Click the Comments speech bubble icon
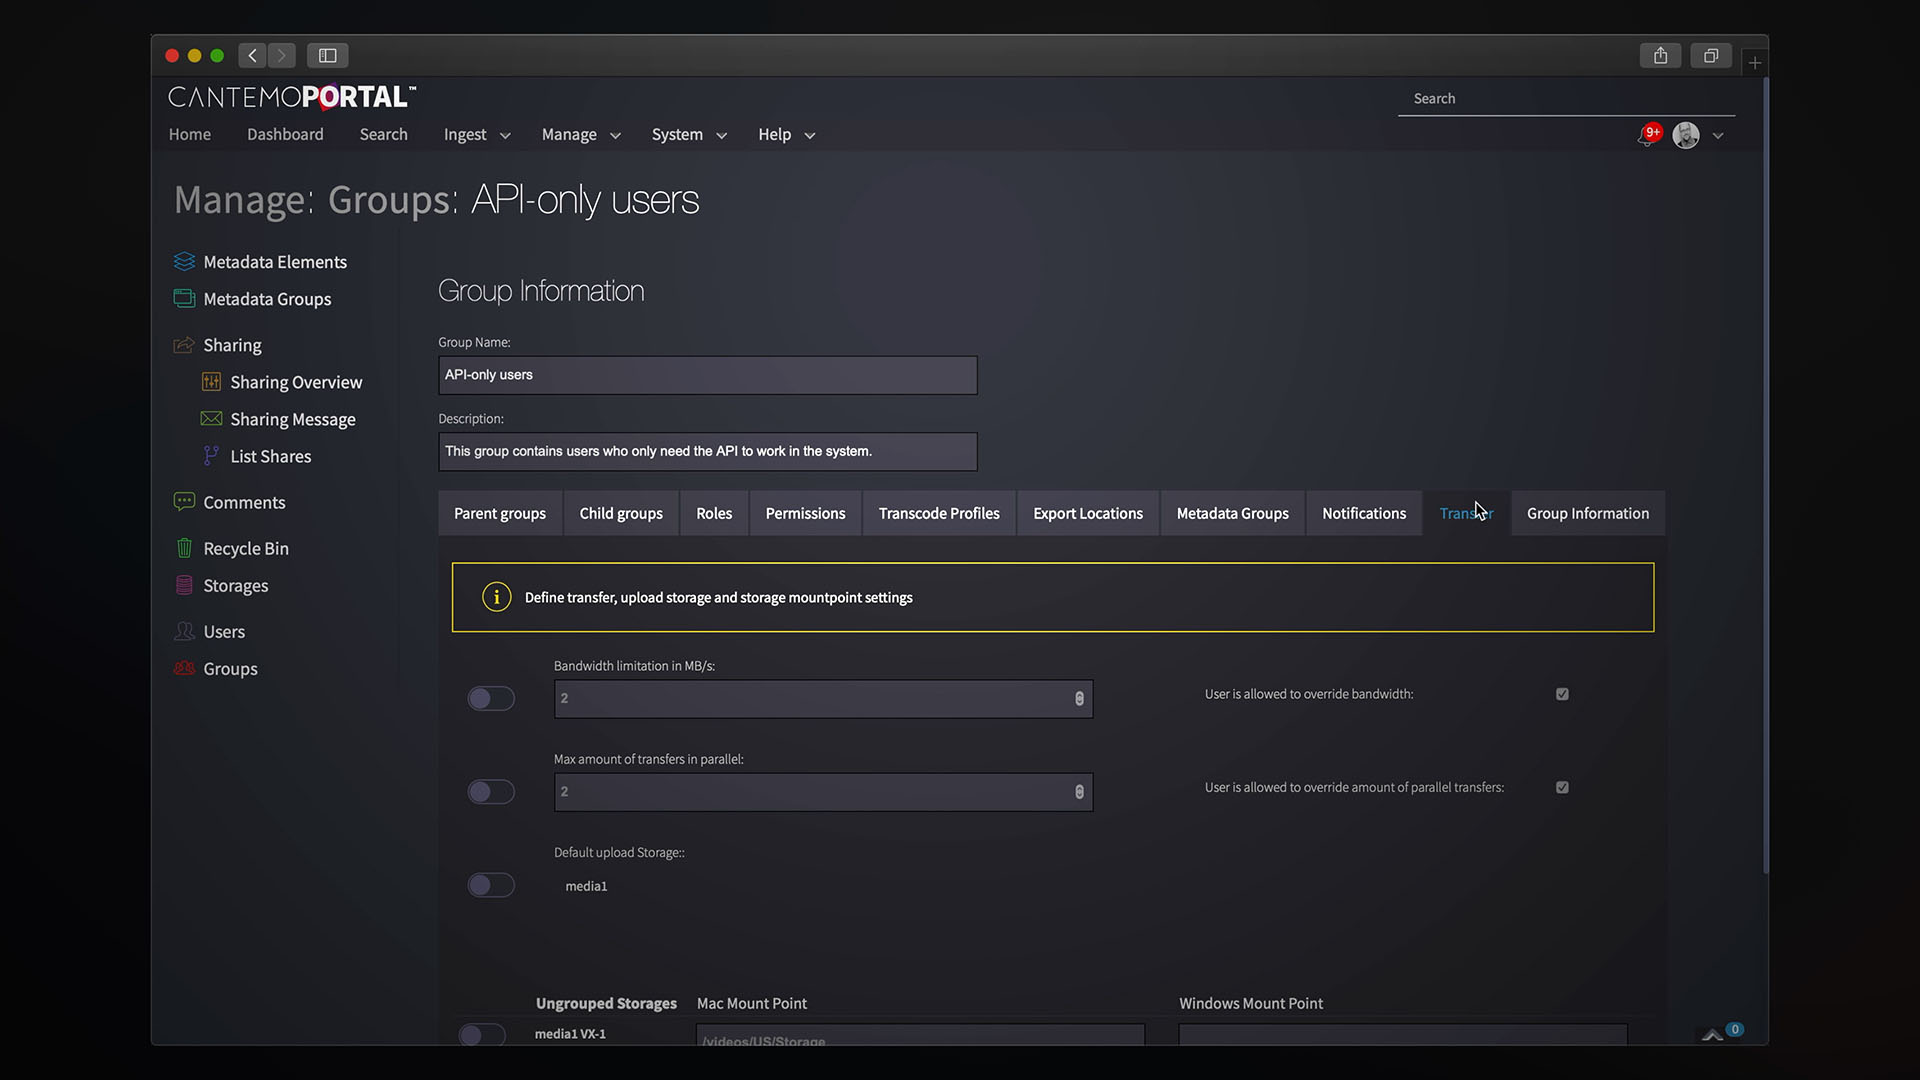This screenshot has height=1080, width=1920. [x=184, y=502]
